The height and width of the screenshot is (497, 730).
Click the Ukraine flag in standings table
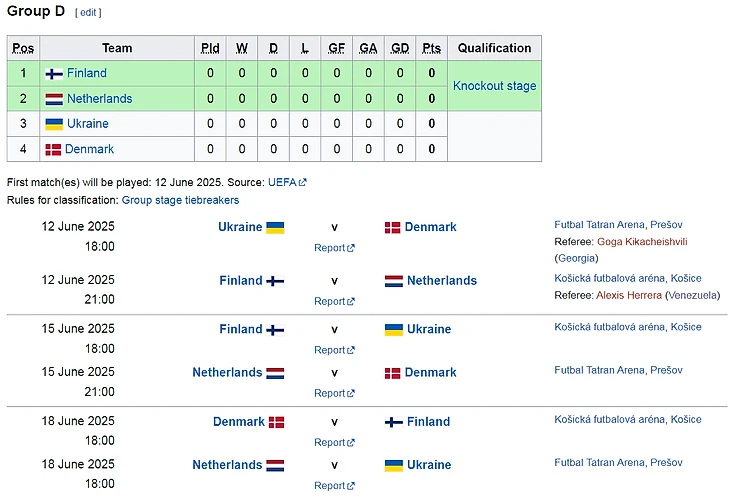pos(54,124)
